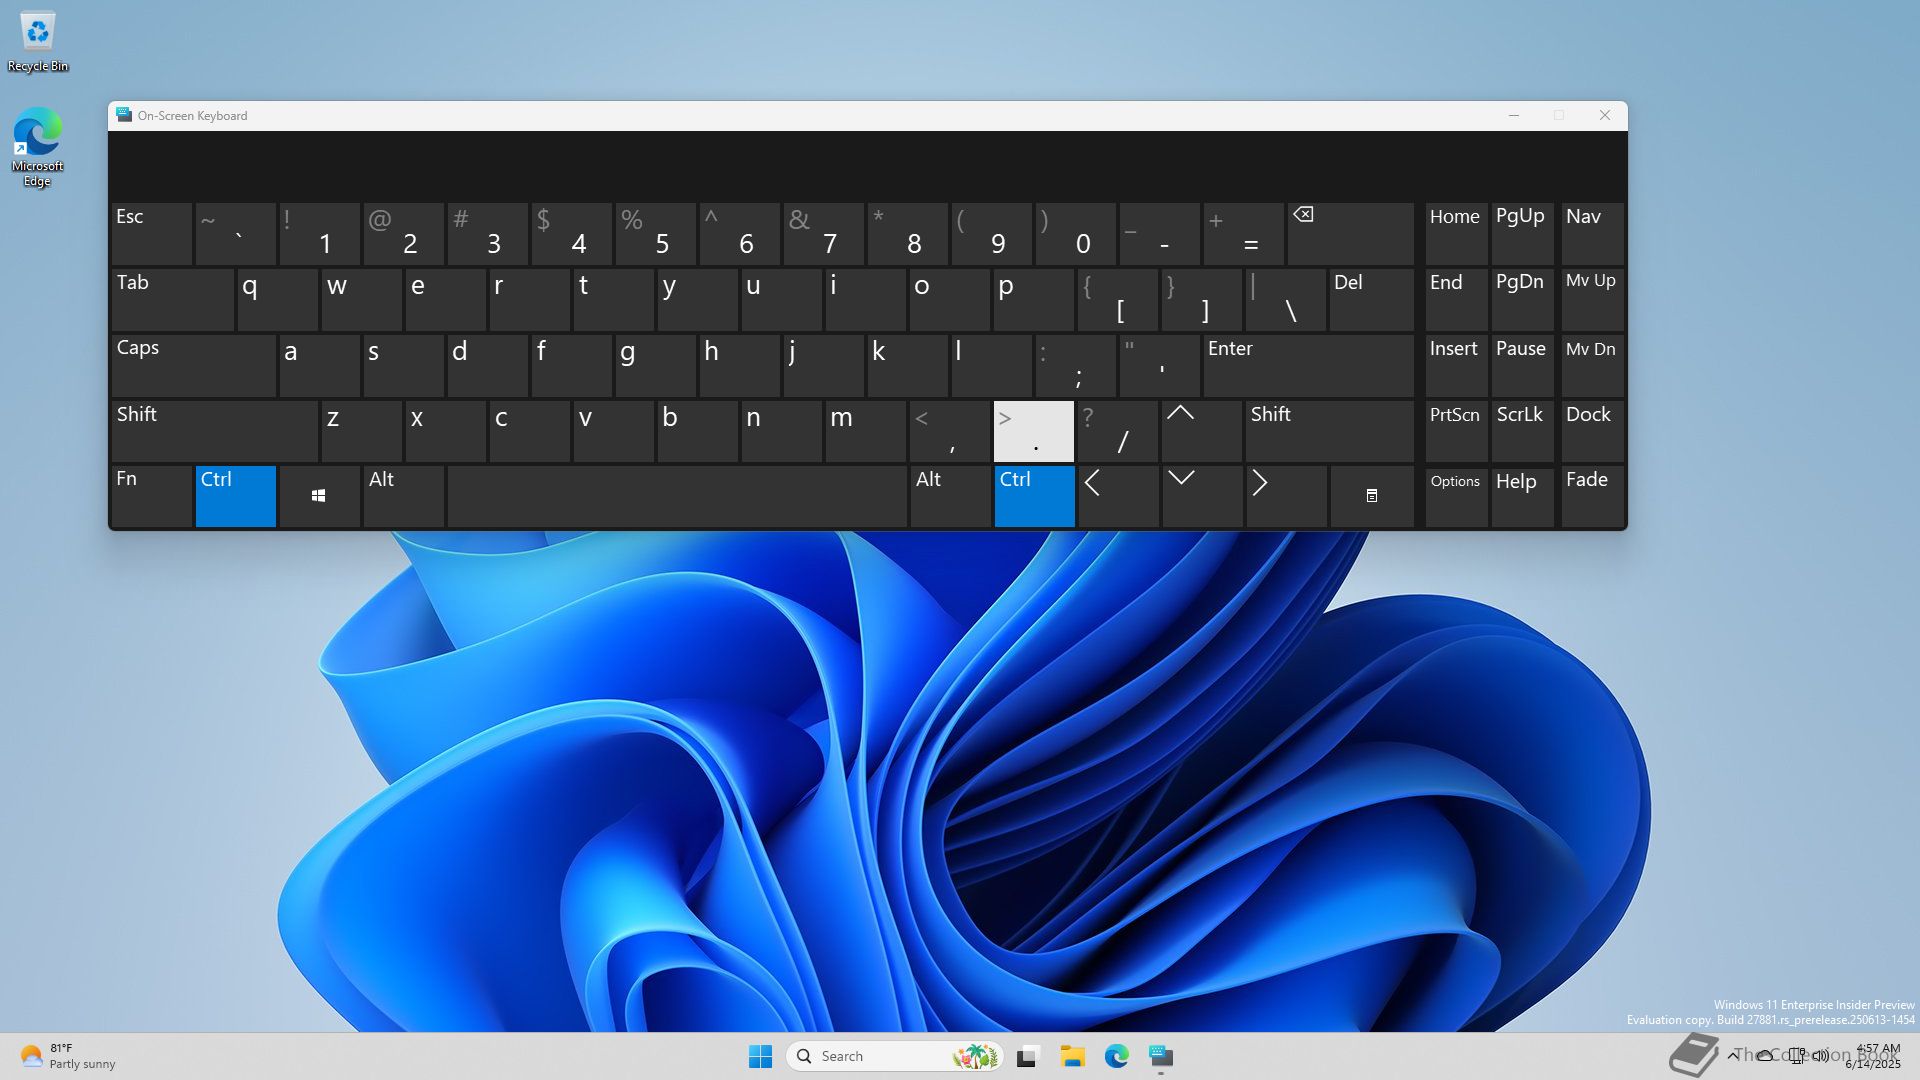Open the Options key settings
1920x1080 pixels.
coord(1455,495)
